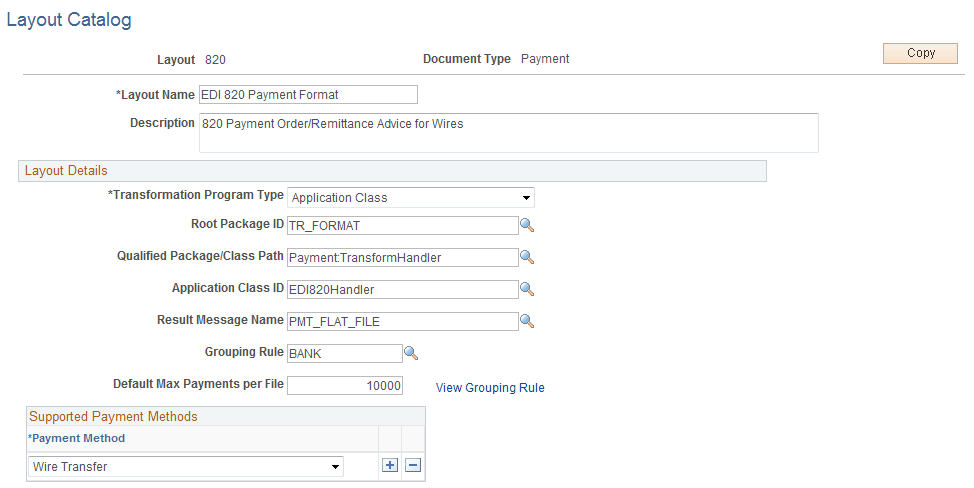974x488 pixels.
Task: Open lookup for Result Message Name
Action: [527, 322]
